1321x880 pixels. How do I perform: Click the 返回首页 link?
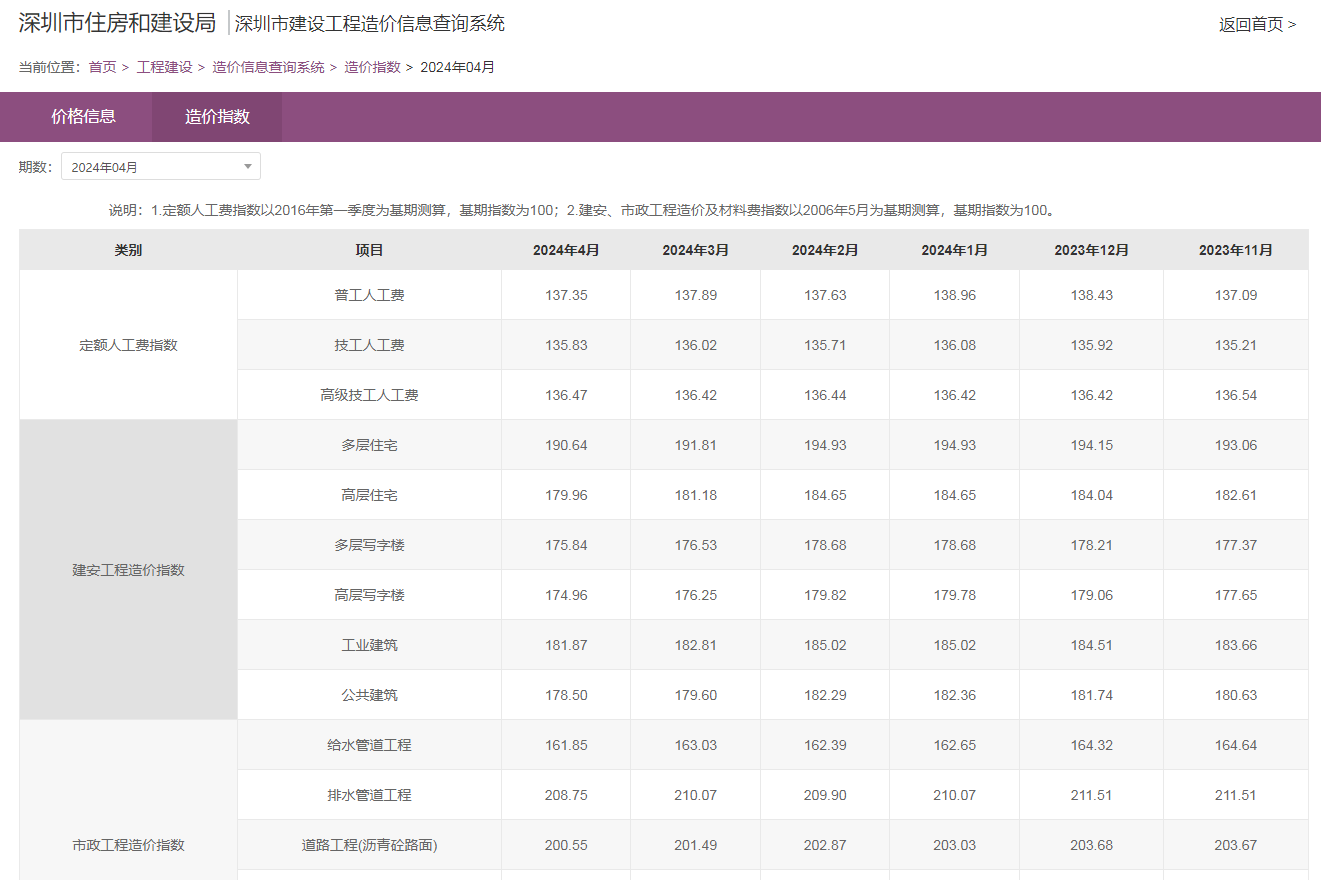click(x=1257, y=24)
